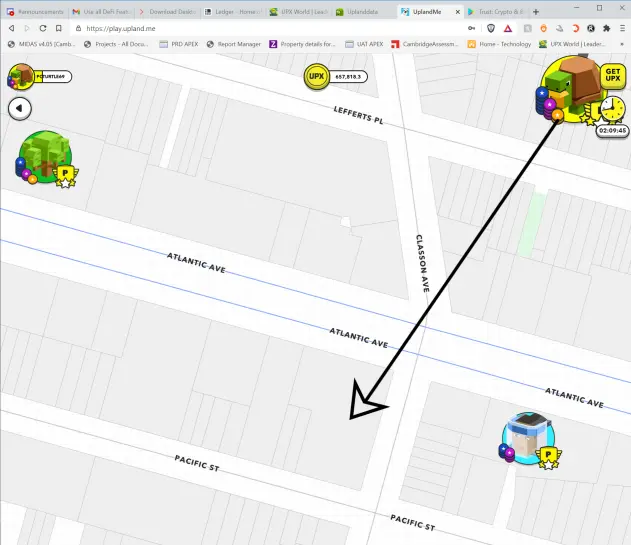Viewport: 631px width, 545px height.
Task: Open the Projects - All Documents bookmark
Action: [116, 44]
